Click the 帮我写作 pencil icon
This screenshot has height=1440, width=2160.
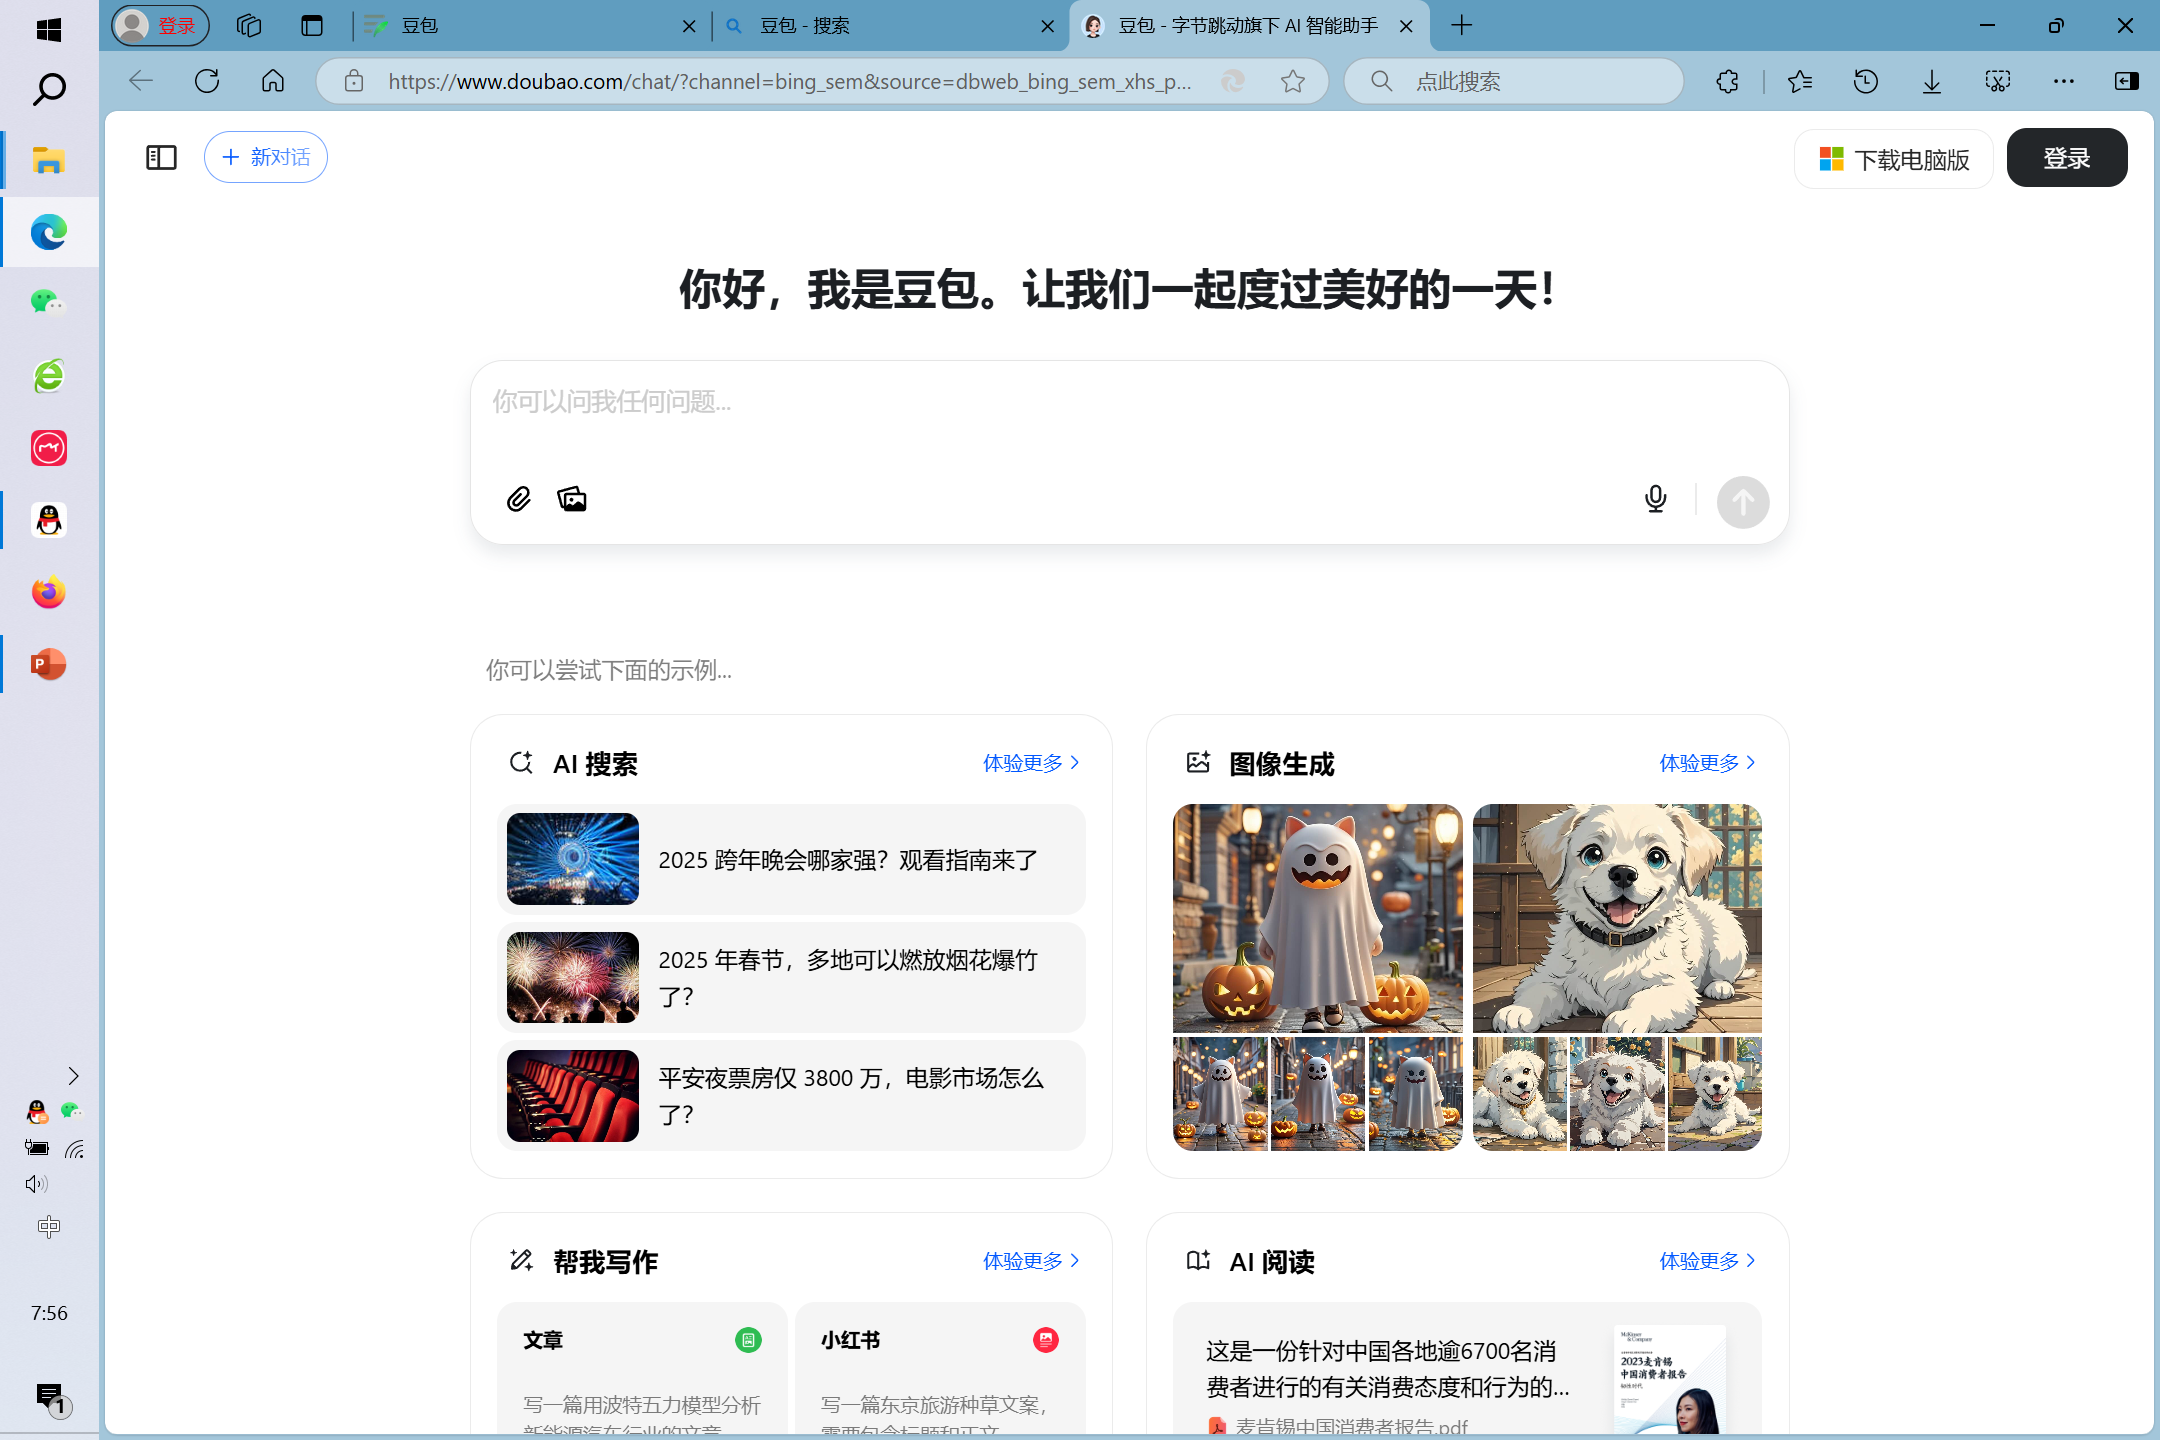[x=521, y=1260]
